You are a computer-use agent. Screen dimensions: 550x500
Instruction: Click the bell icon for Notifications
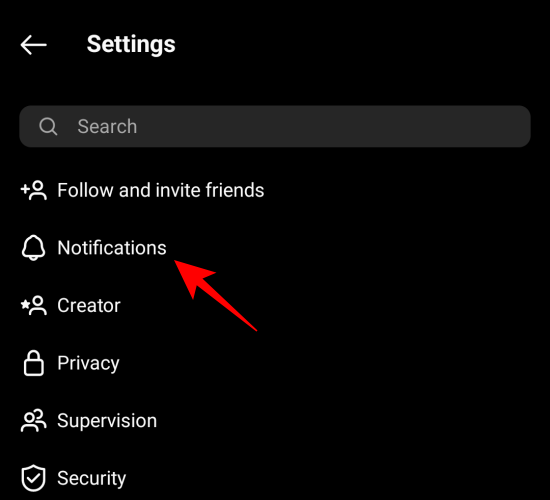click(34, 248)
